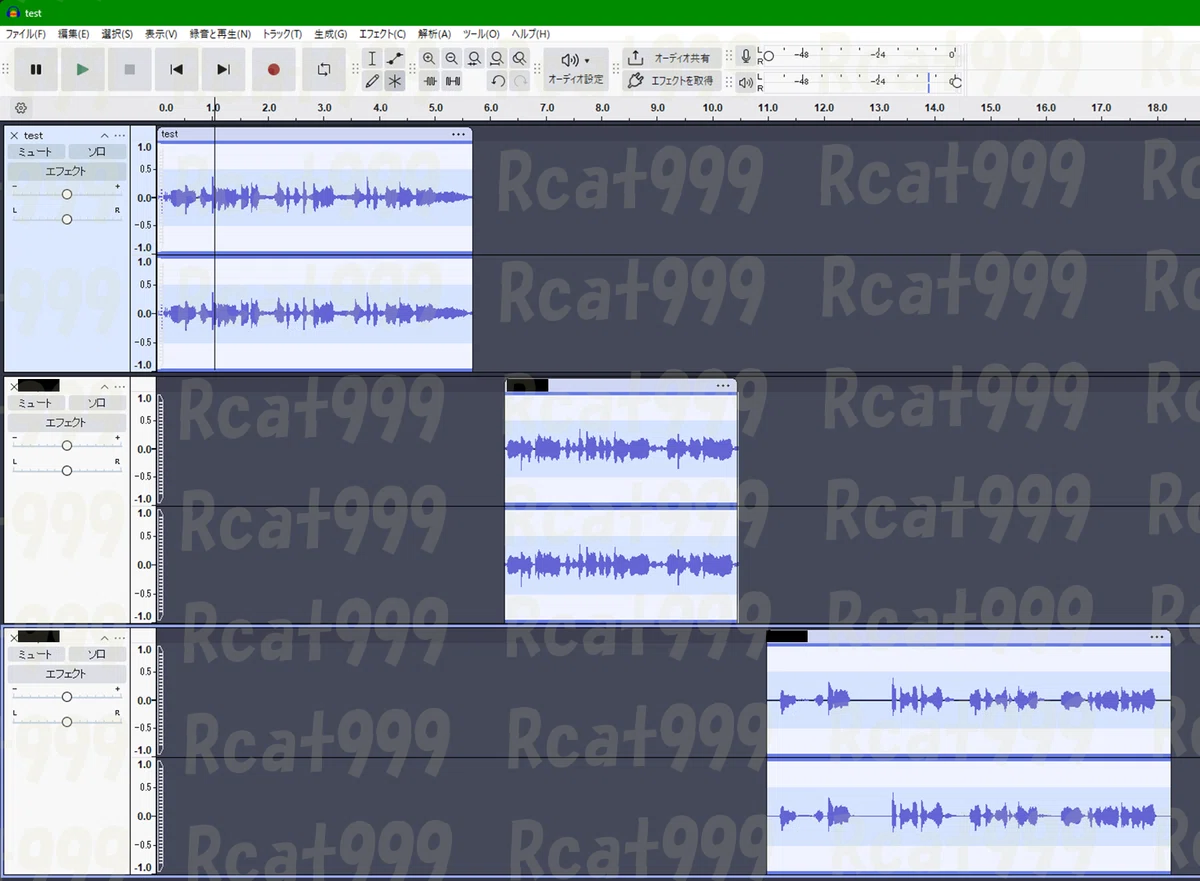Solo the test track
The image size is (1200, 881).
pyautogui.click(x=96, y=152)
